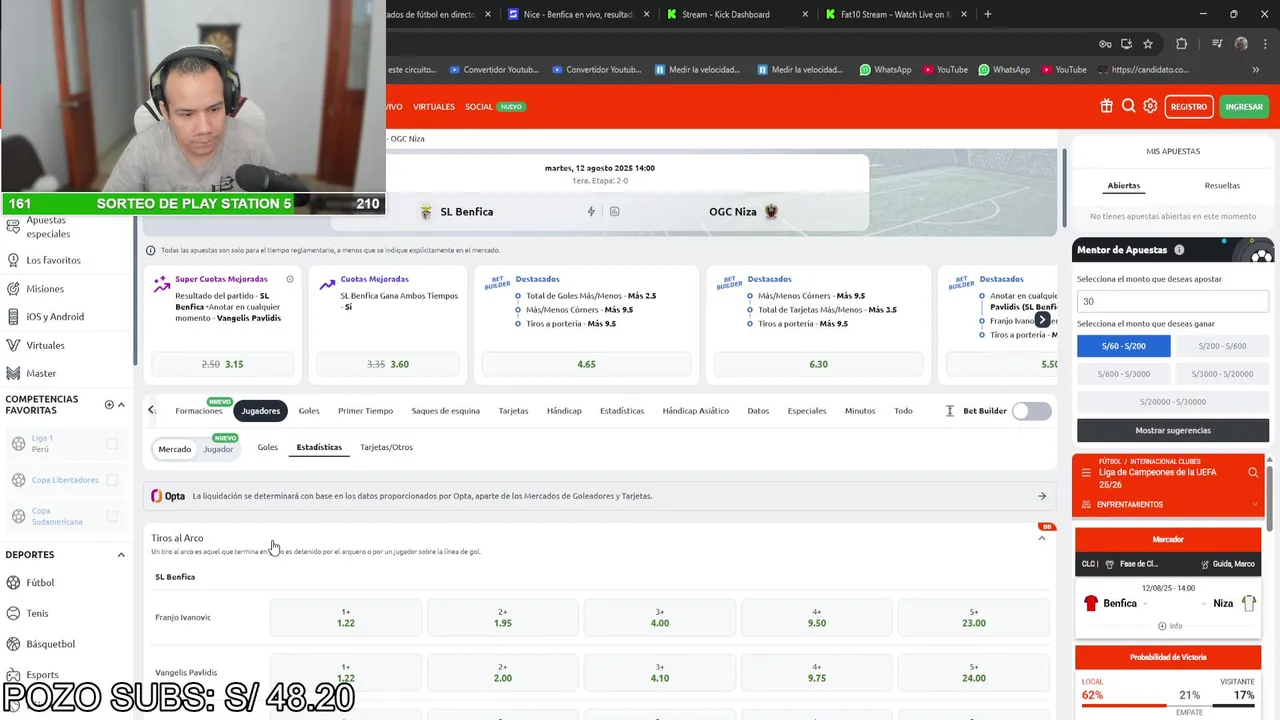
Task: Advance the highlighted bets carousel arrow
Action: [1042, 319]
